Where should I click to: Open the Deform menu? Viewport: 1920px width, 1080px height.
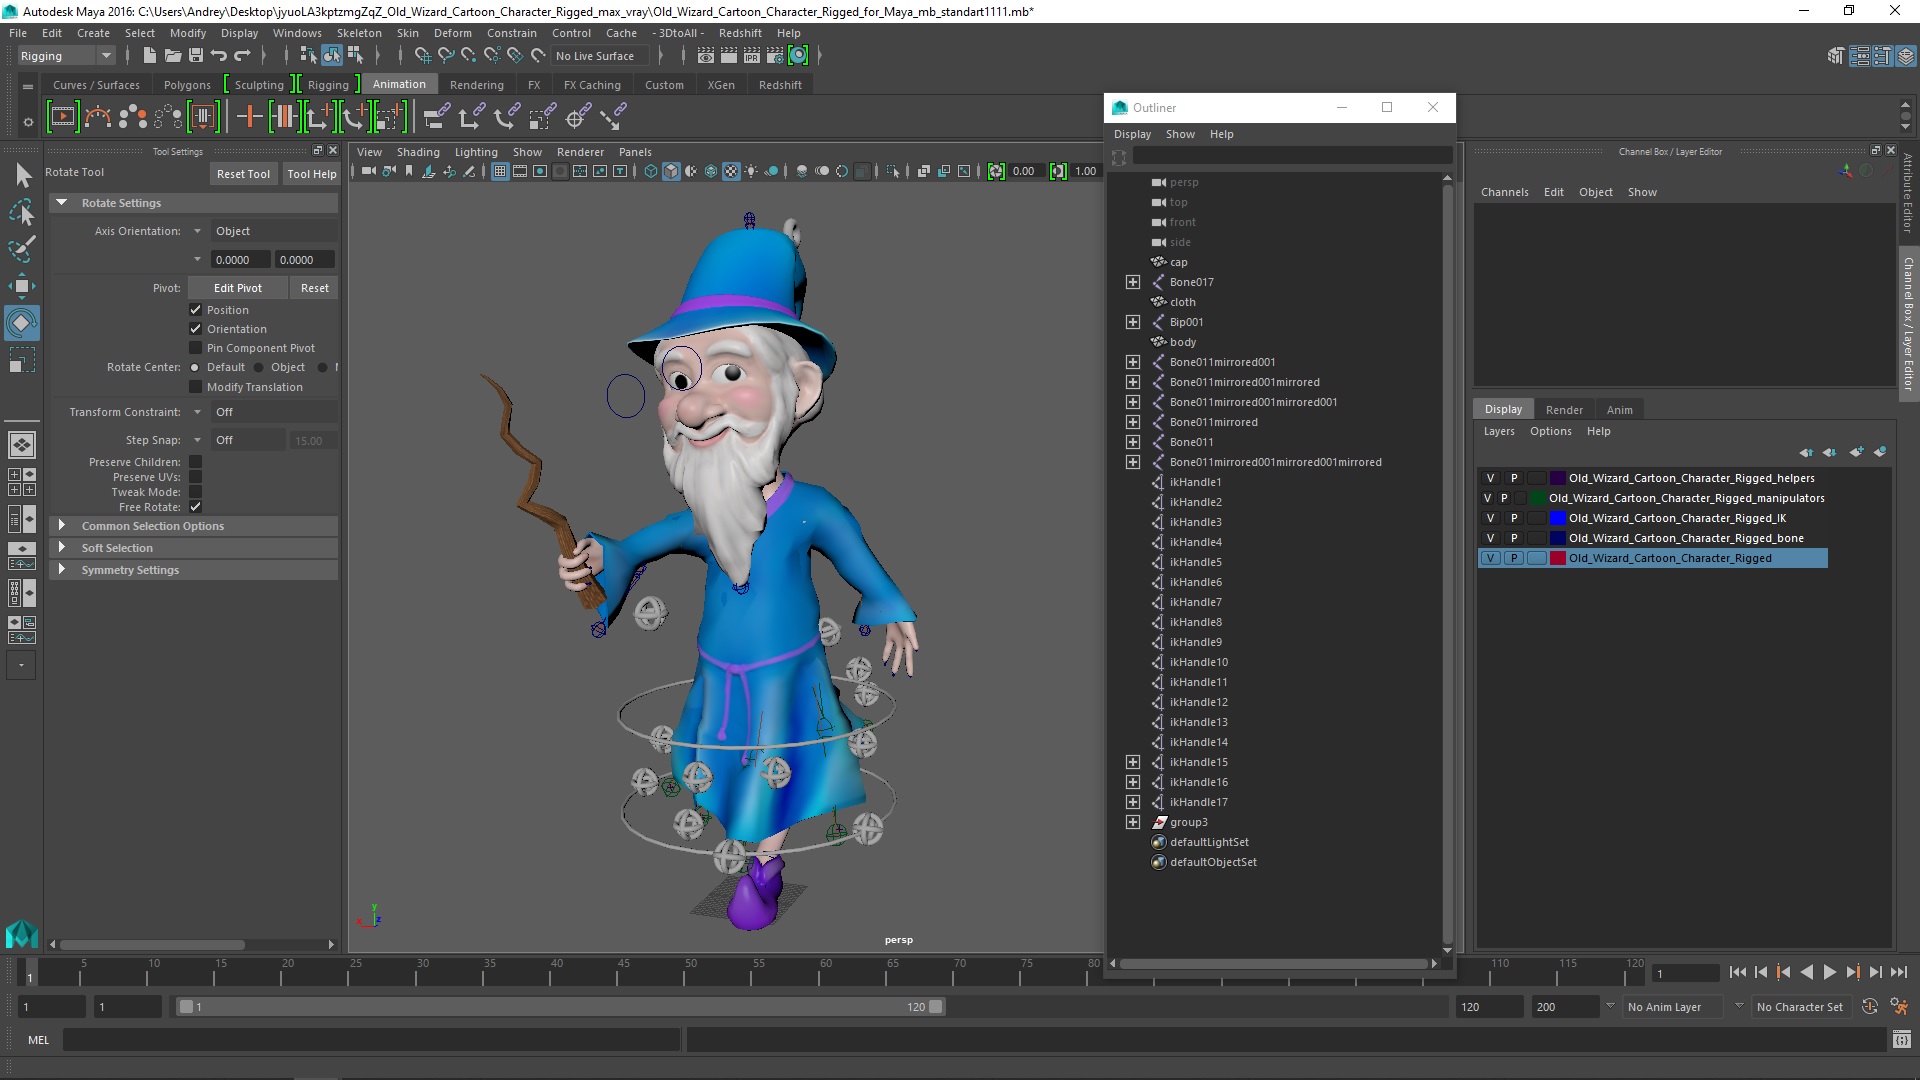tap(452, 33)
